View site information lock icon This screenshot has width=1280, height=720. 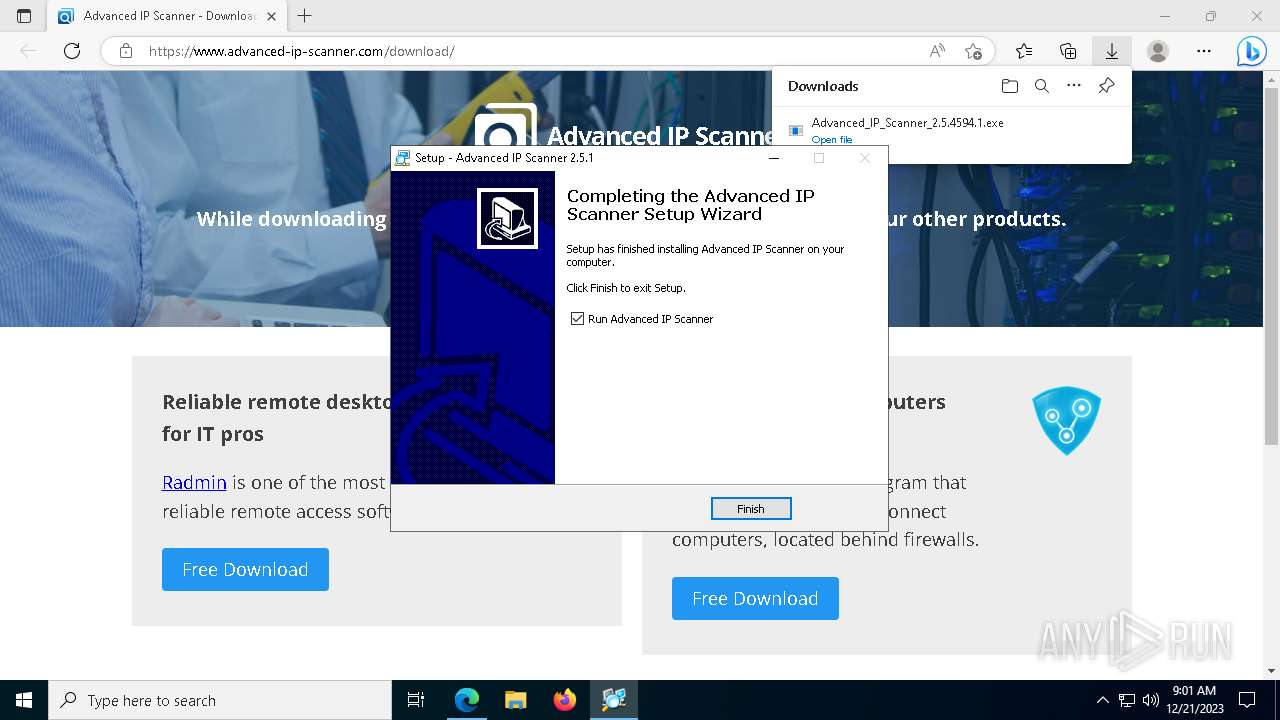click(x=125, y=51)
